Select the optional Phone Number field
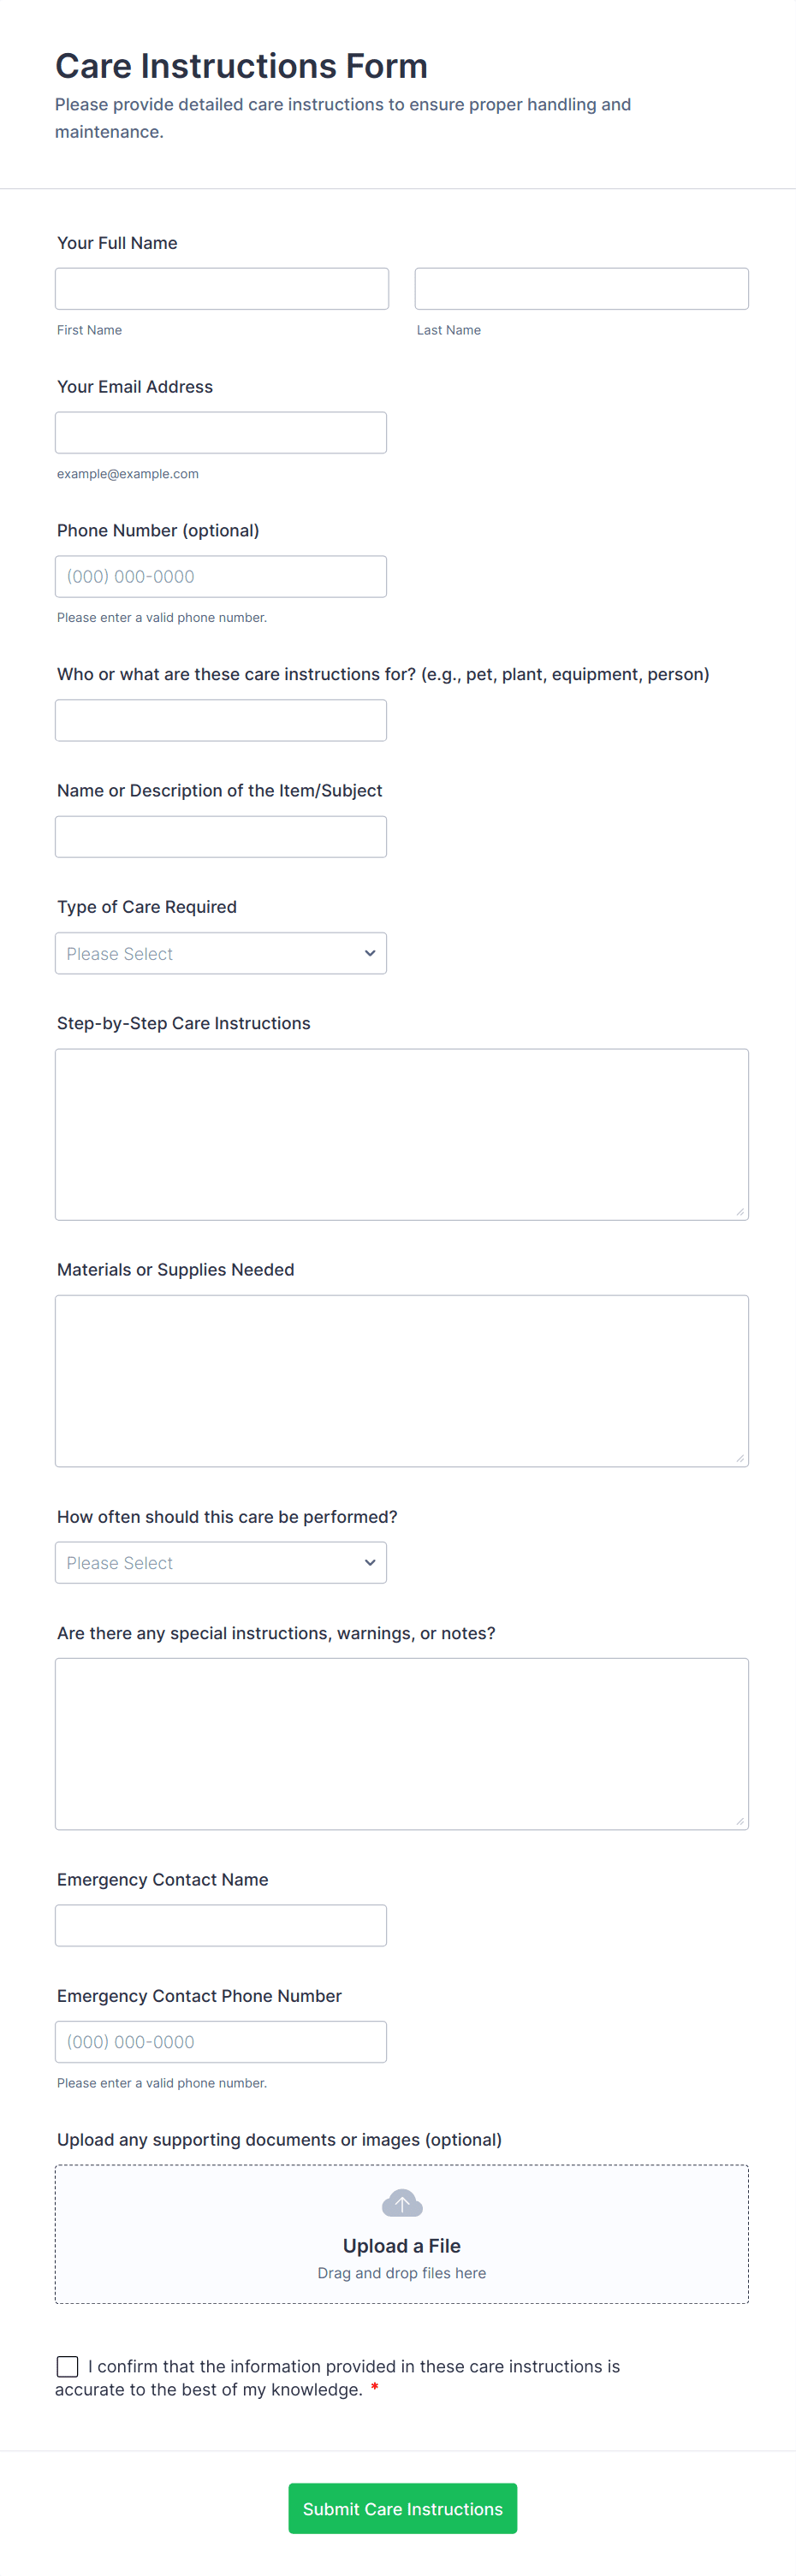This screenshot has height=2576, width=796. tap(220, 576)
